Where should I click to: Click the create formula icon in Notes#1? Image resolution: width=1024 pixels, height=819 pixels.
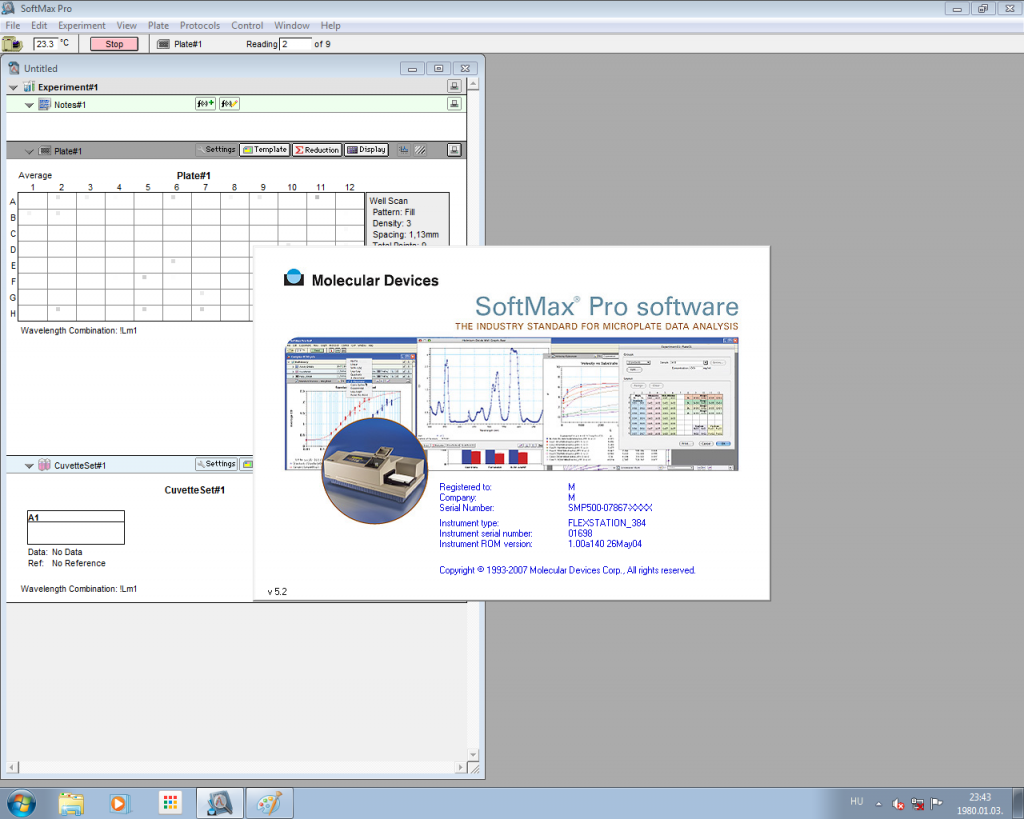pos(205,104)
